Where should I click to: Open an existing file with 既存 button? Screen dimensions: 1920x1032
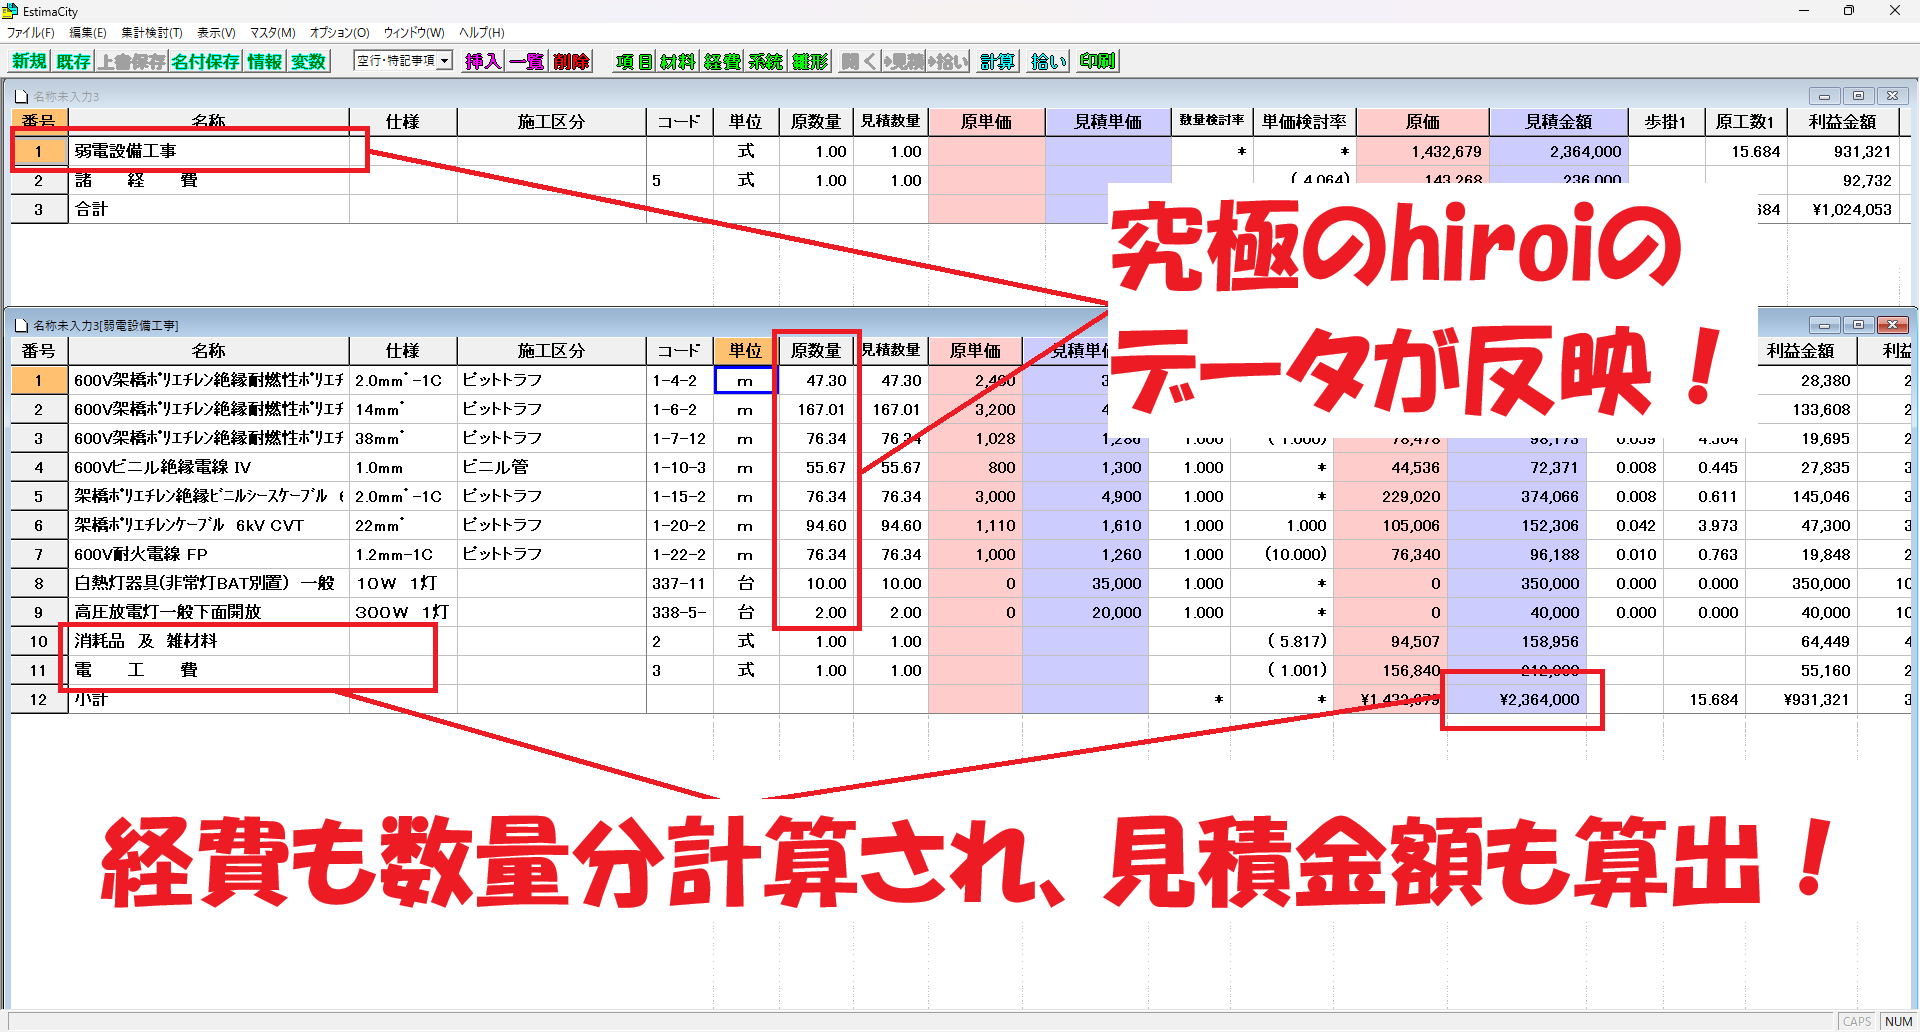point(73,61)
